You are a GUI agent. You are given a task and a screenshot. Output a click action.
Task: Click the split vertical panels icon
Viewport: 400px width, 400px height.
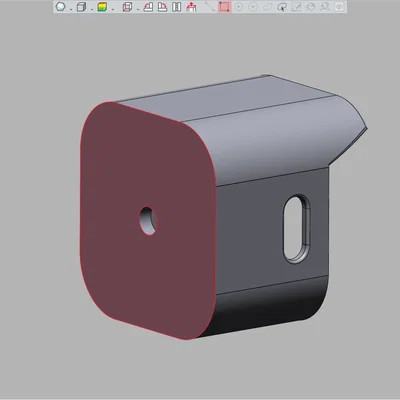tap(177, 7)
